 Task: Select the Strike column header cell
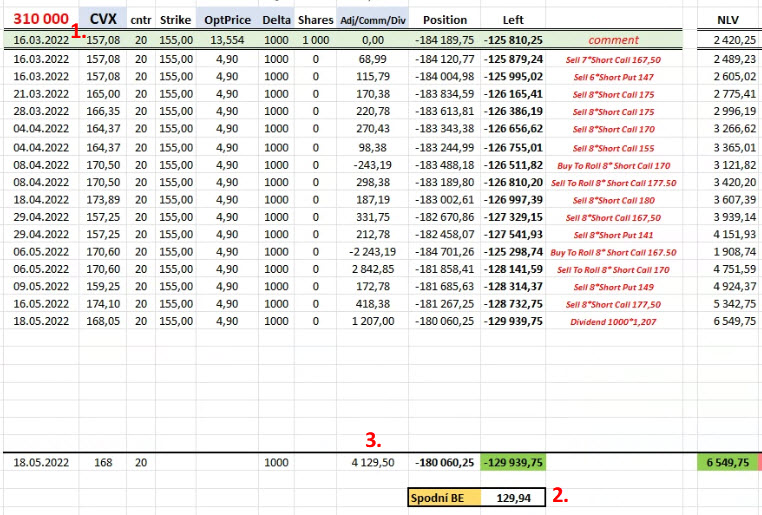pos(174,20)
